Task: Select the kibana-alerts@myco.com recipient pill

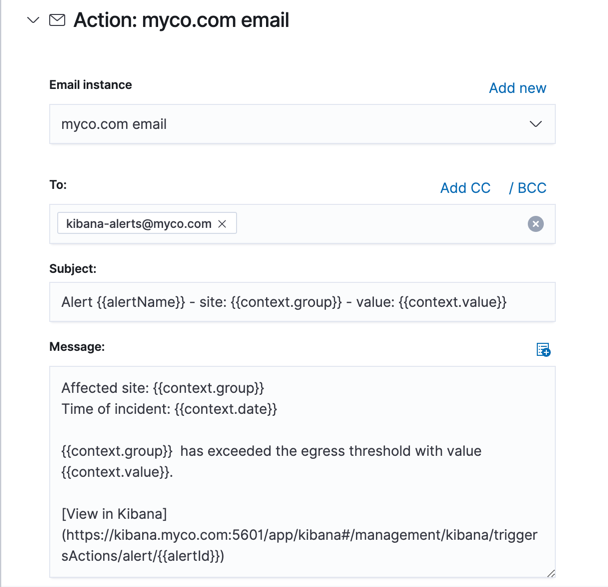Action: pos(138,224)
